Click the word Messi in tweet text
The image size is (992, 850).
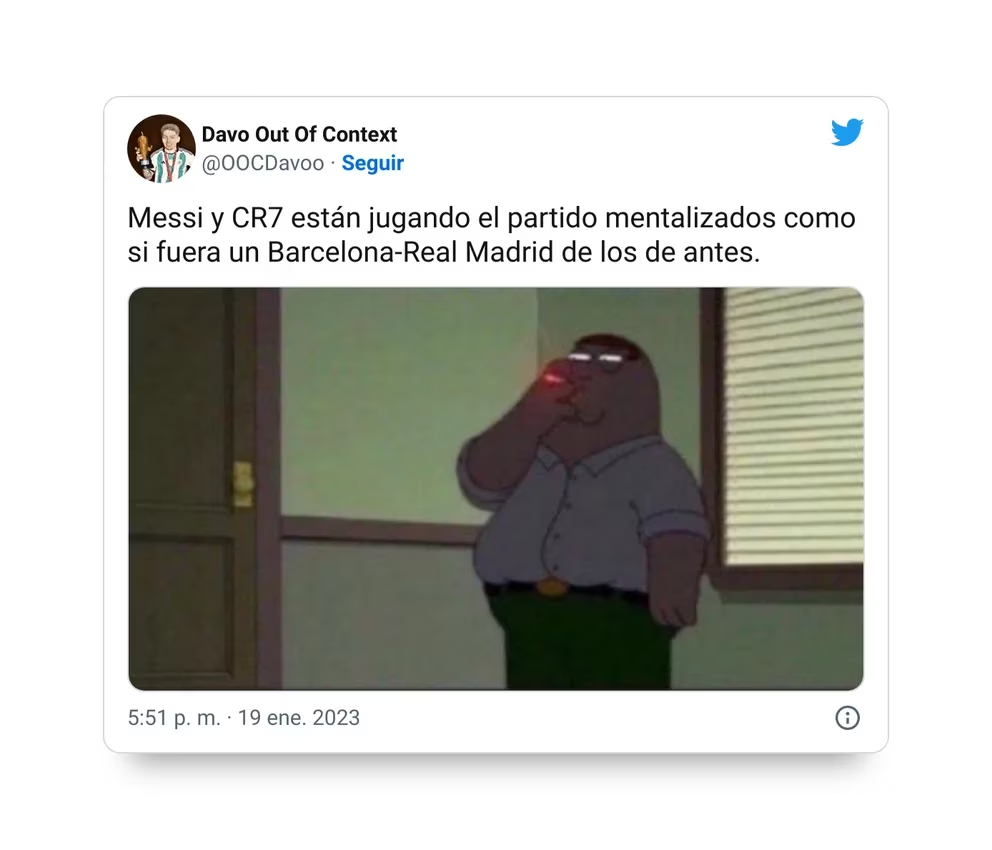tap(166, 218)
